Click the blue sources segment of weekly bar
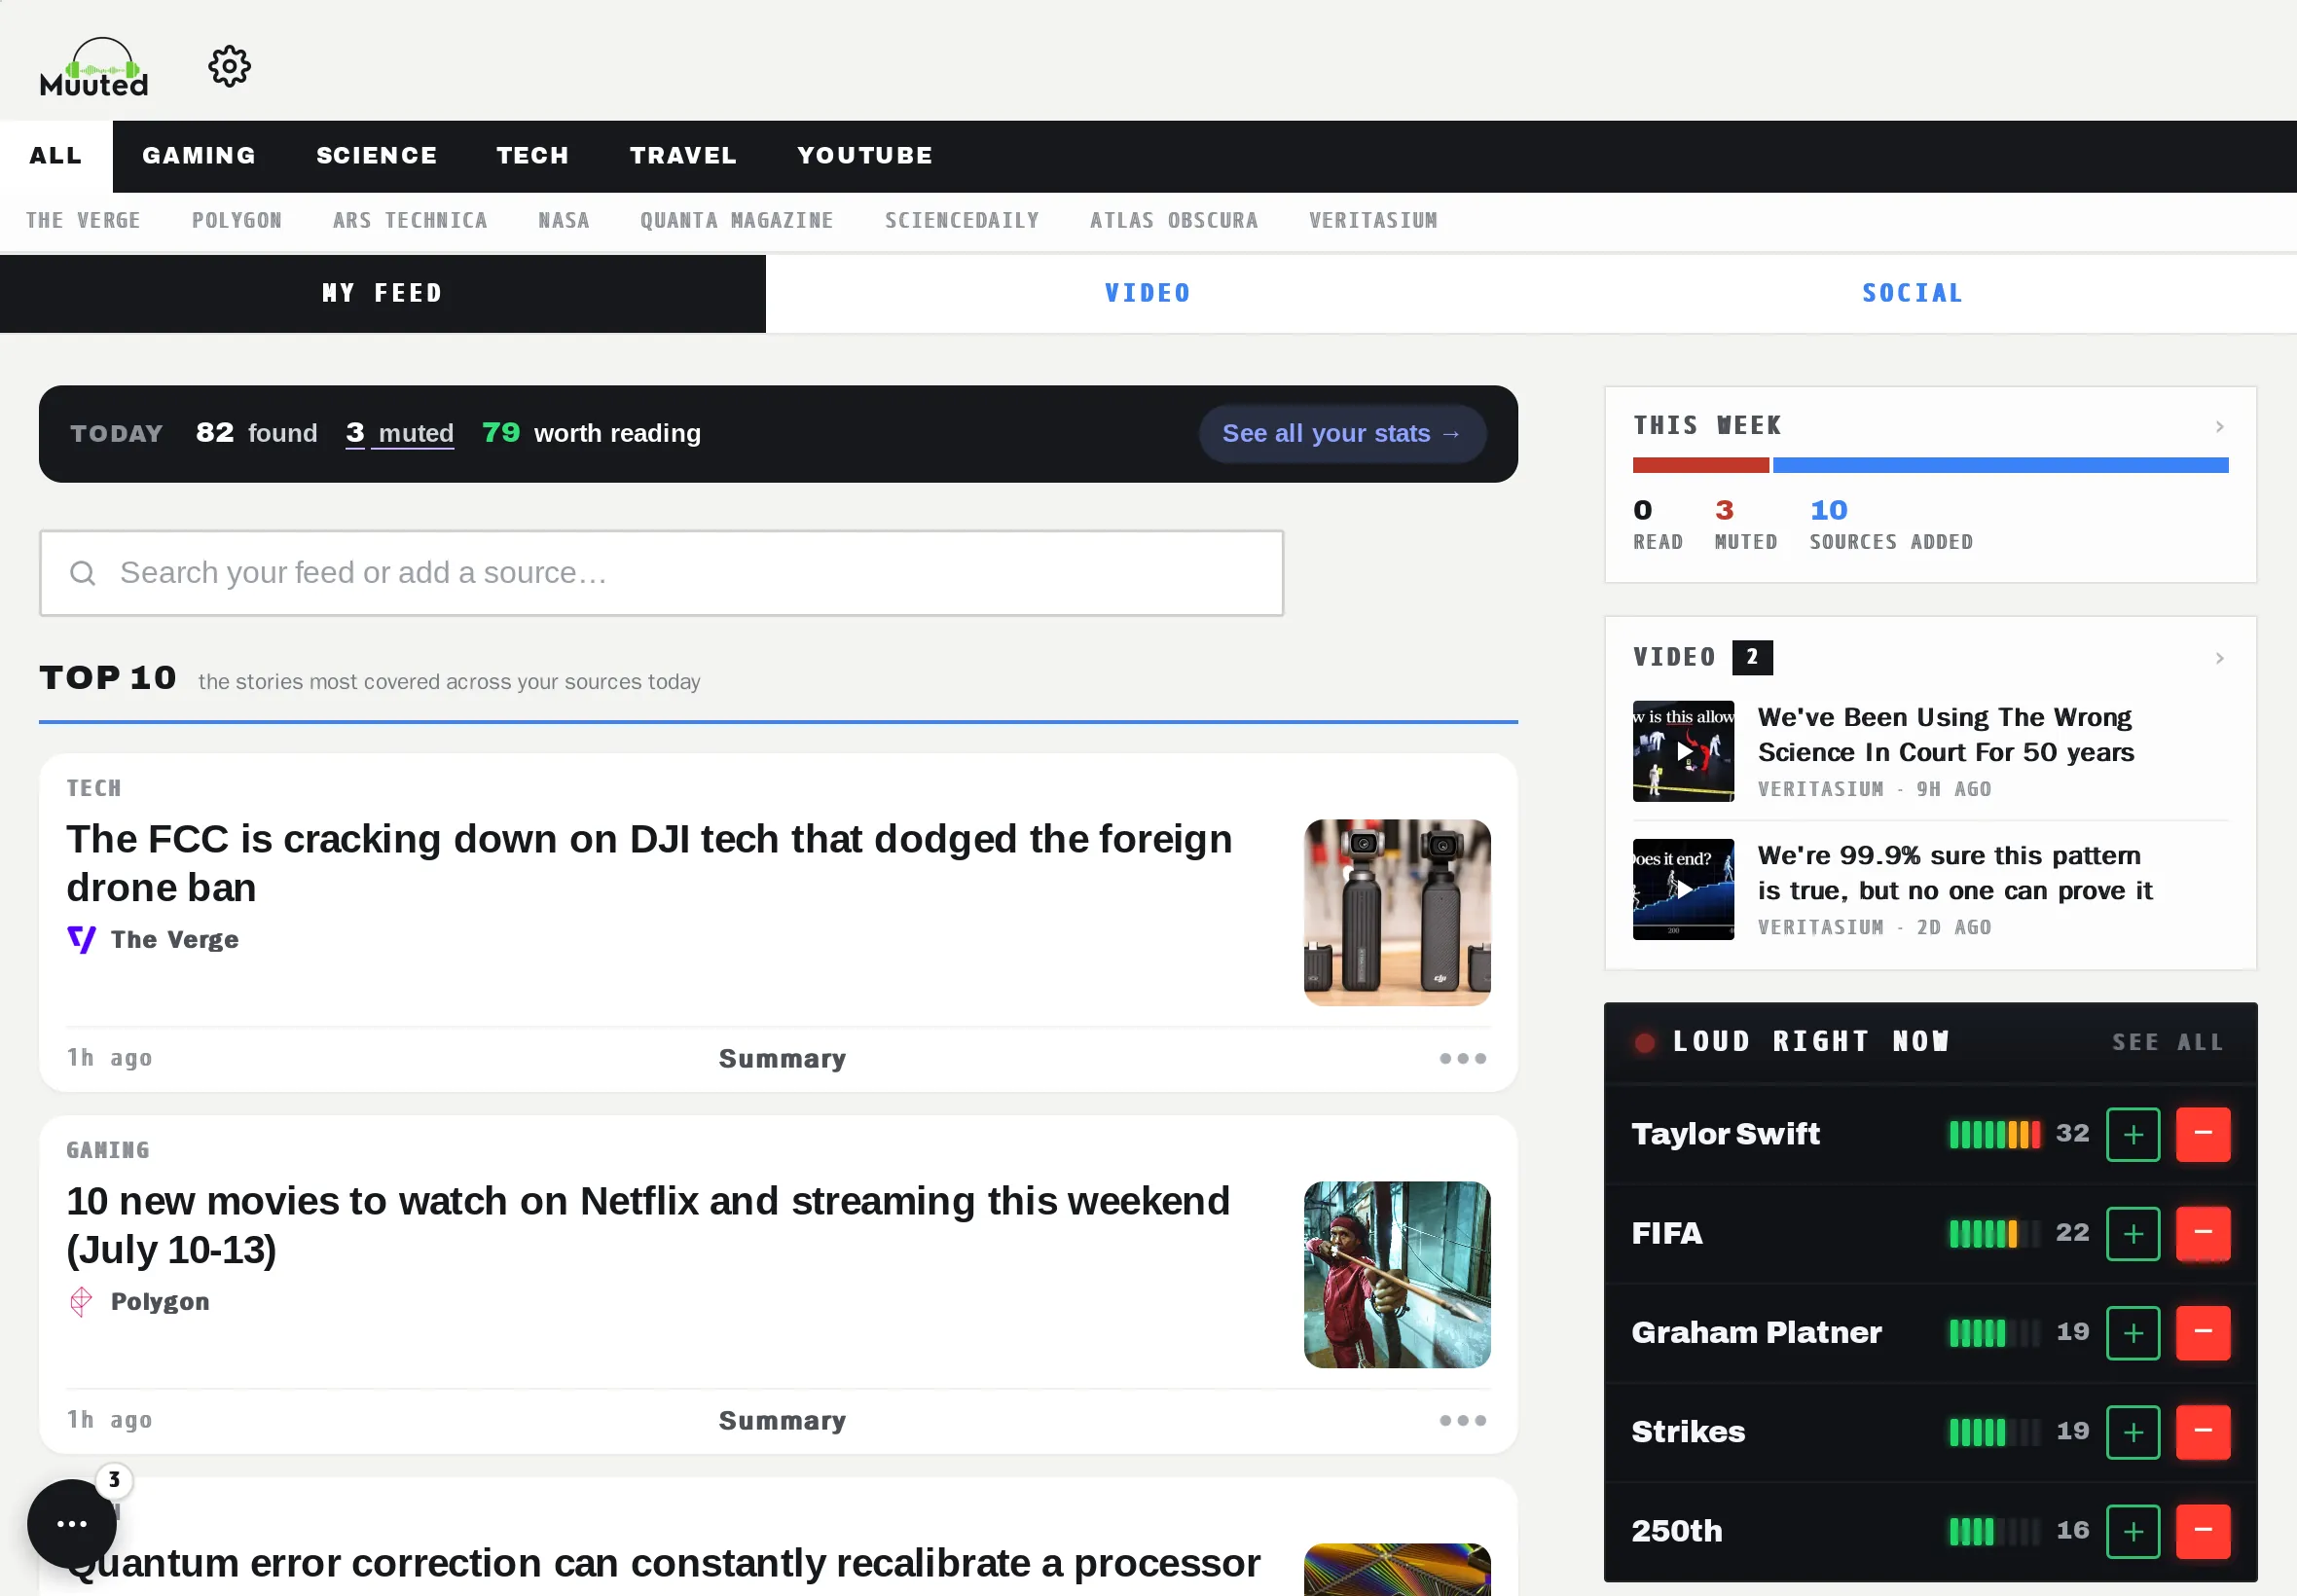The height and width of the screenshot is (1596, 2297). click(2001, 465)
